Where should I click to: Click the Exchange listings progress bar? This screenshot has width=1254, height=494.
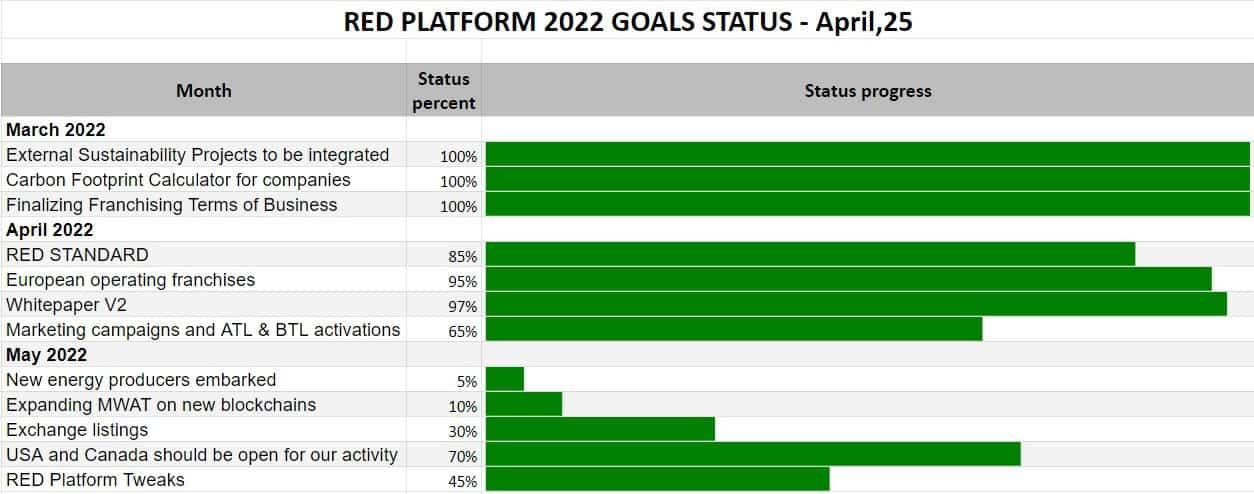pos(600,429)
